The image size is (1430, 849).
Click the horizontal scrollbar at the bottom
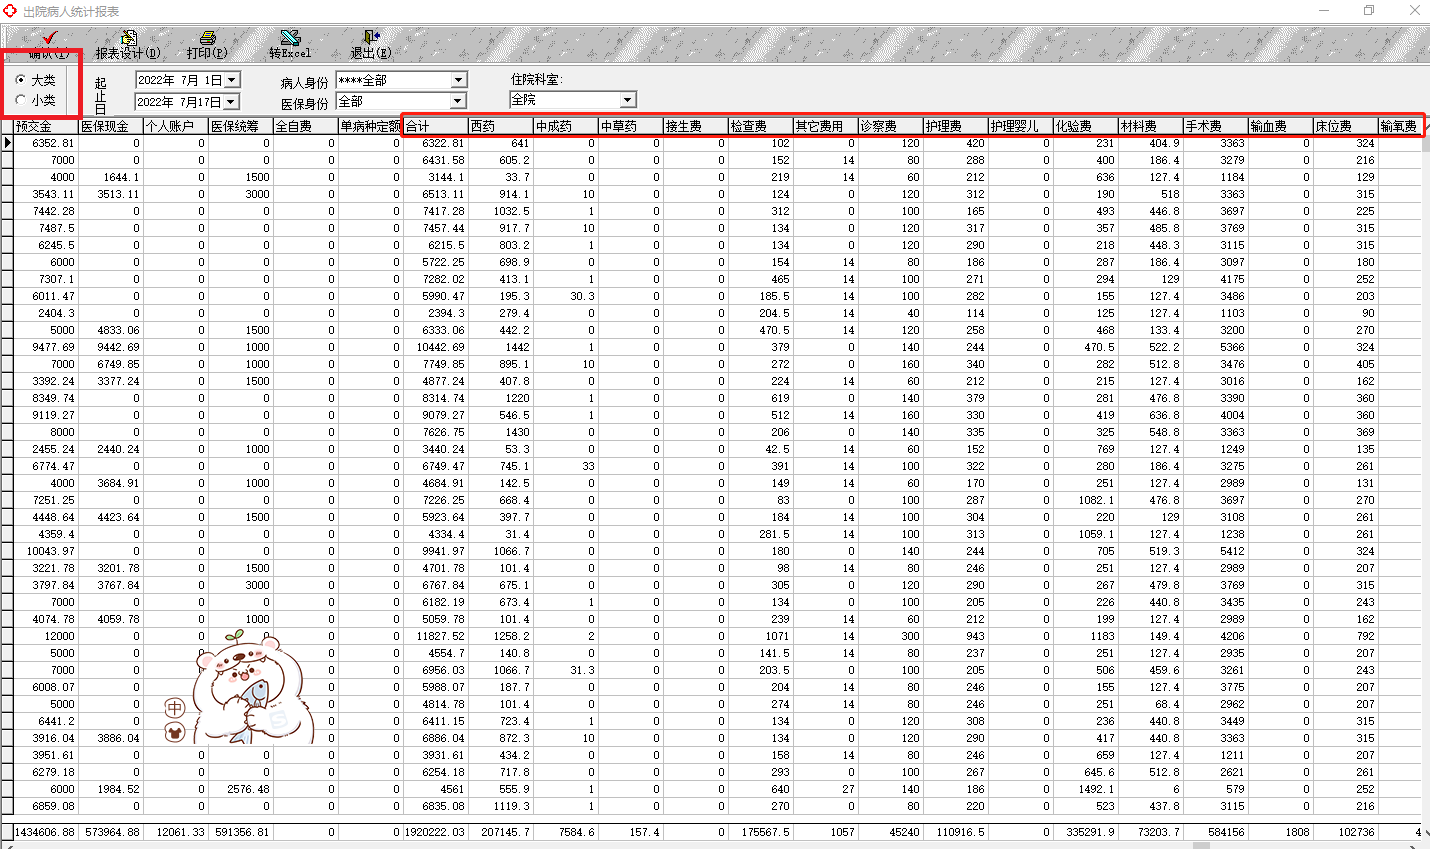click(715, 845)
